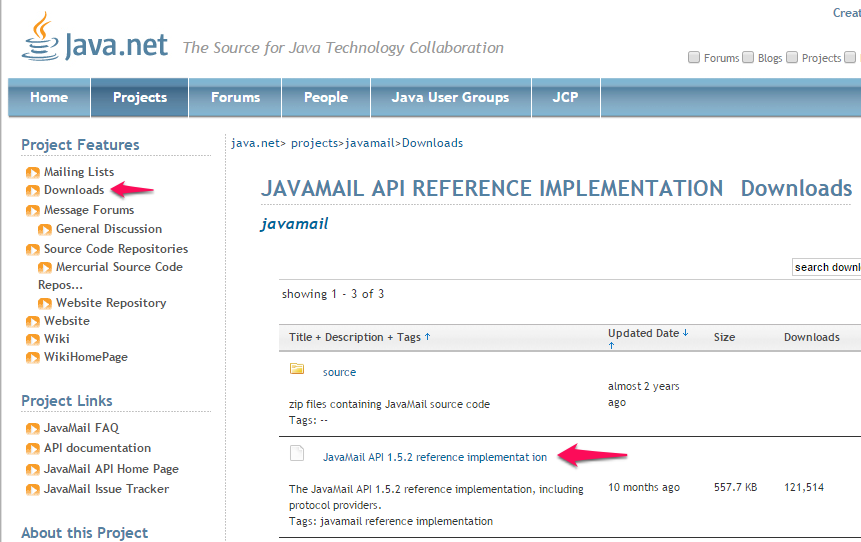Open the JavaMail FAQ link
The height and width of the screenshot is (542, 861).
point(81,428)
